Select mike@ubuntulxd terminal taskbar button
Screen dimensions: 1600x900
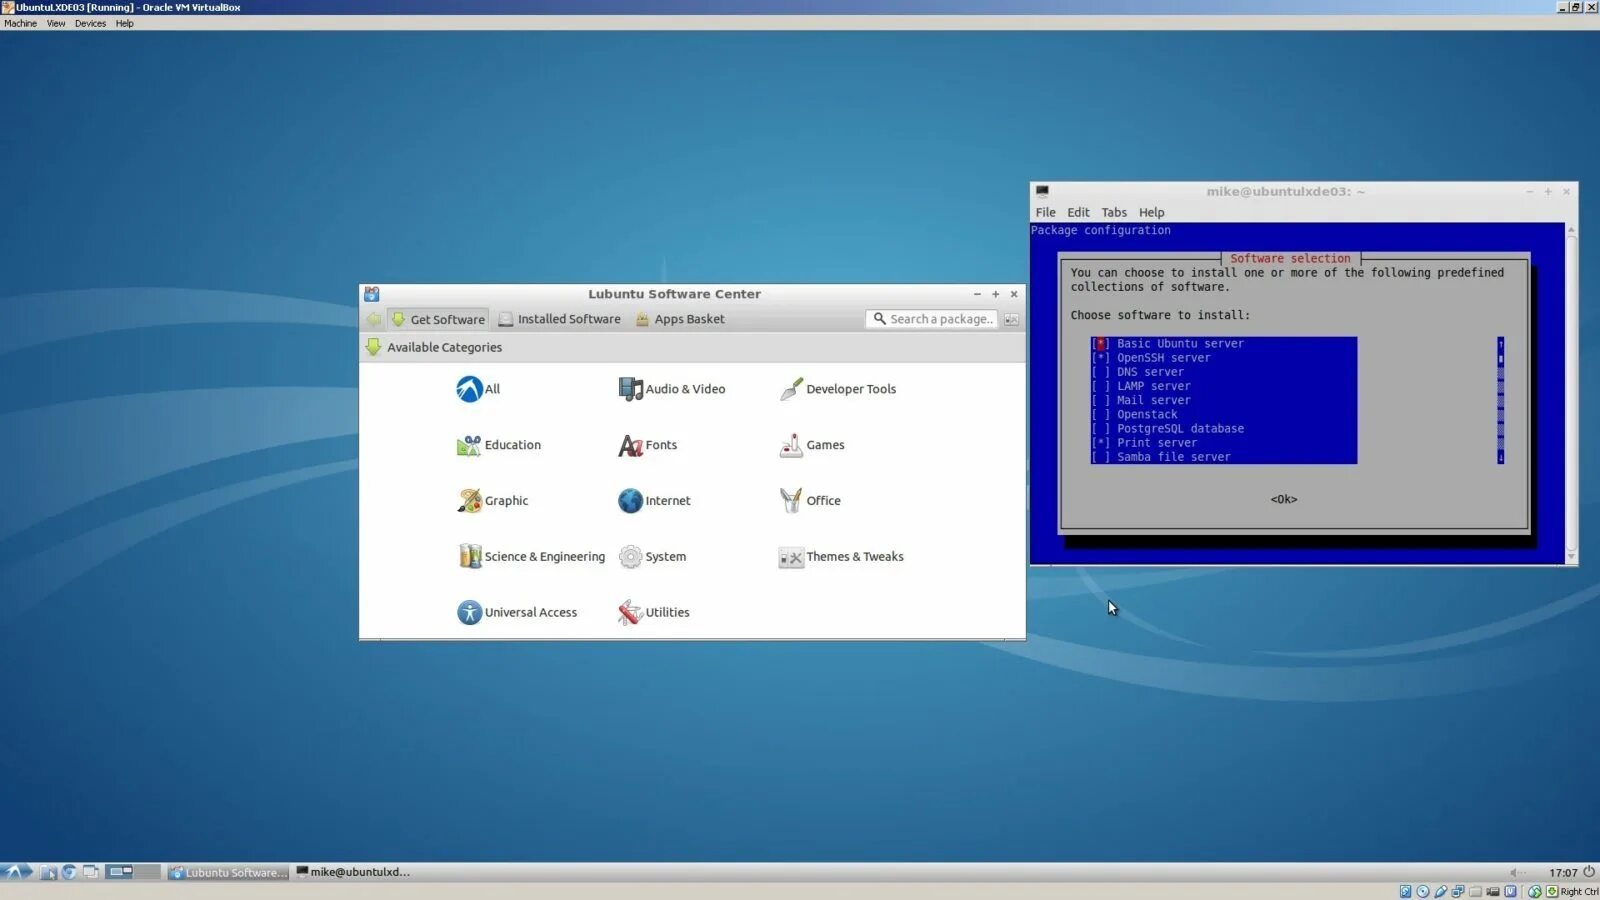click(x=353, y=872)
